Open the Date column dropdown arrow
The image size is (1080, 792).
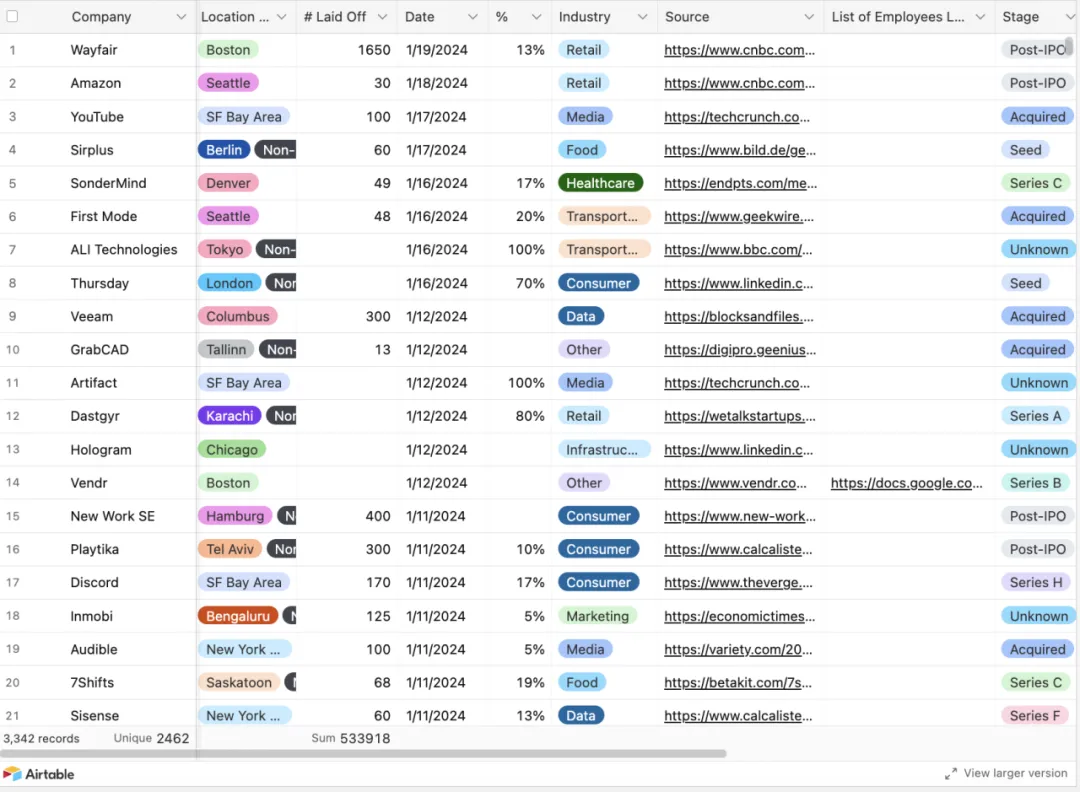[x=473, y=17]
